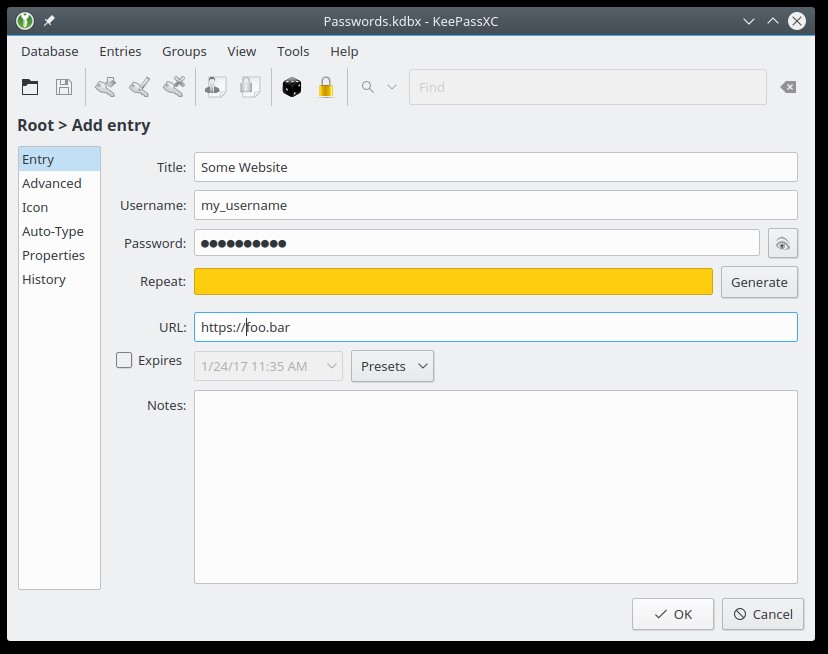
Task: Lock database with the padlock icon
Action: (325, 87)
